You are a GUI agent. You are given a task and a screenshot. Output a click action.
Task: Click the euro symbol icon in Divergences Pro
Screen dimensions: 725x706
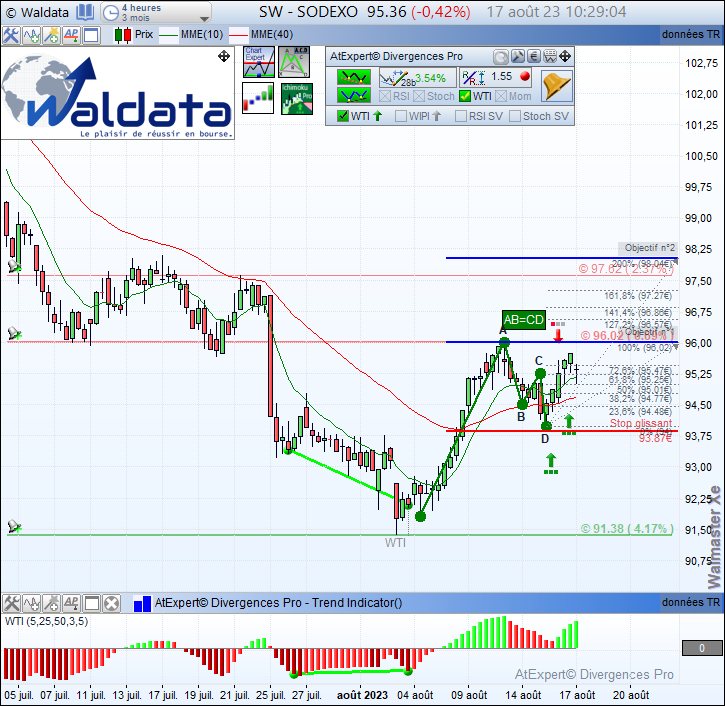coord(534,57)
